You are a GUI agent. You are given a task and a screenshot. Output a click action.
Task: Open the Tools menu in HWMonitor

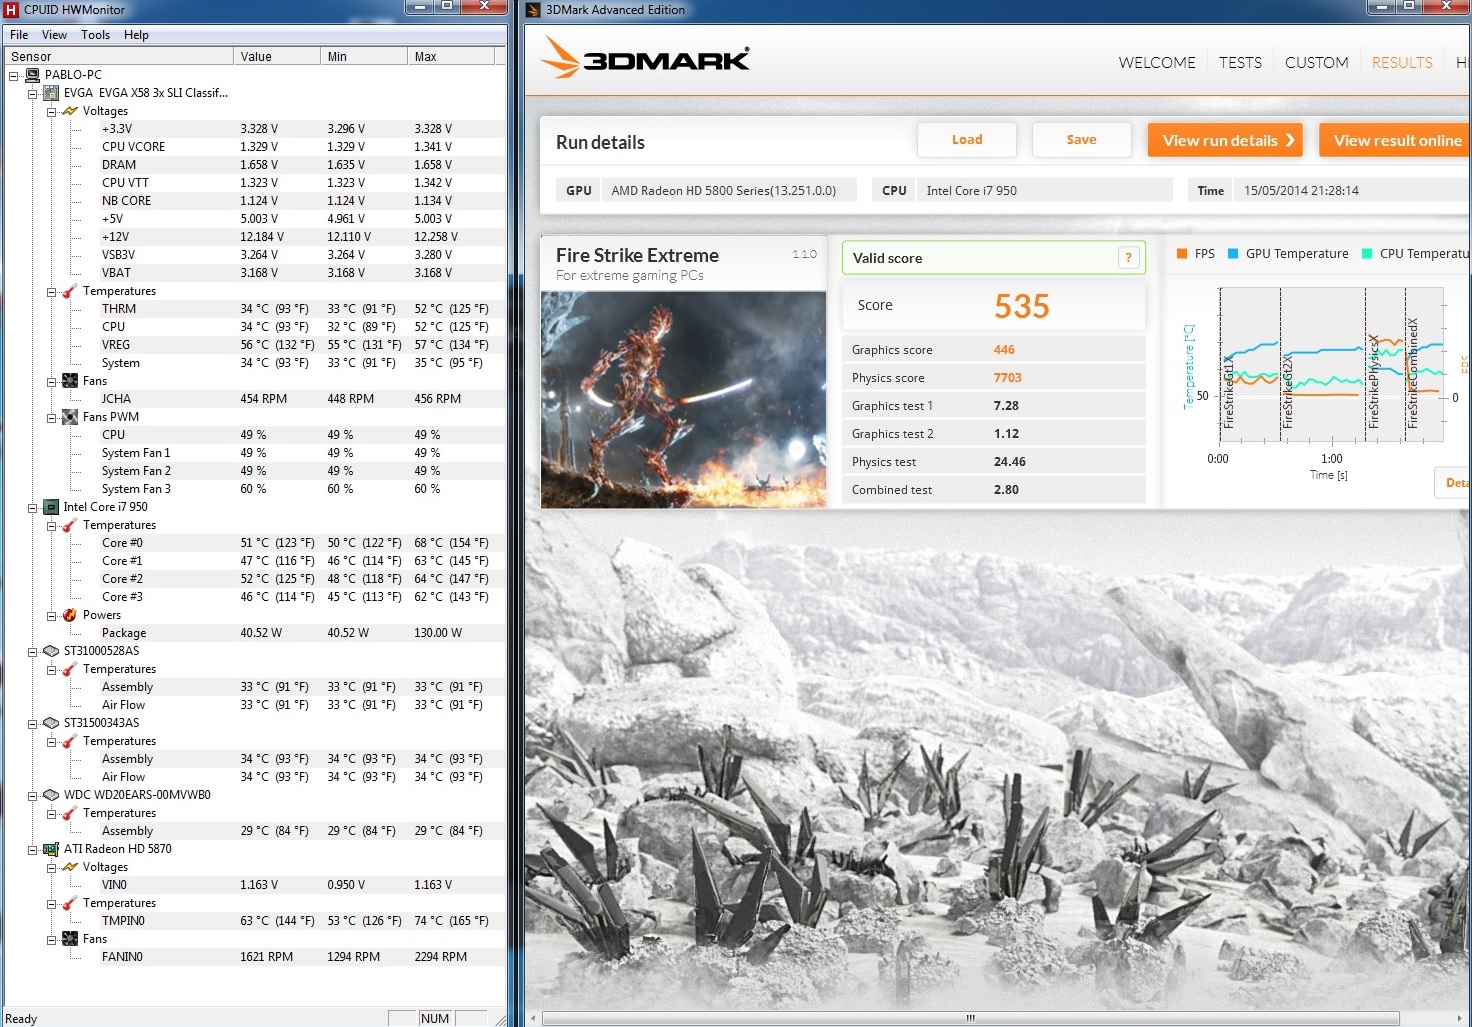coord(95,35)
